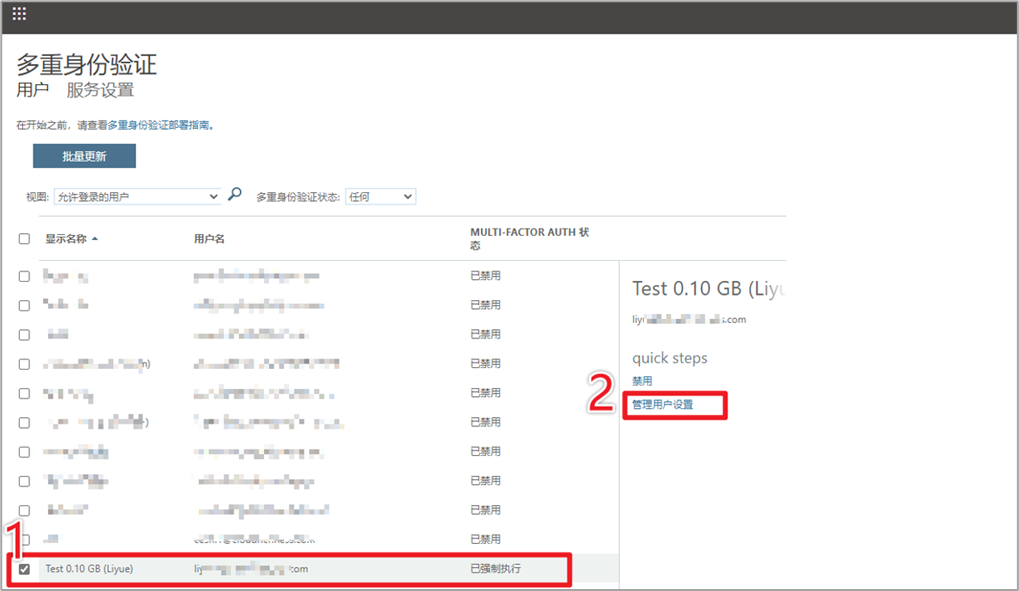Tick the checkbox of the first user row
Screen dimensions: 1019x591
pyautogui.click(x=24, y=276)
